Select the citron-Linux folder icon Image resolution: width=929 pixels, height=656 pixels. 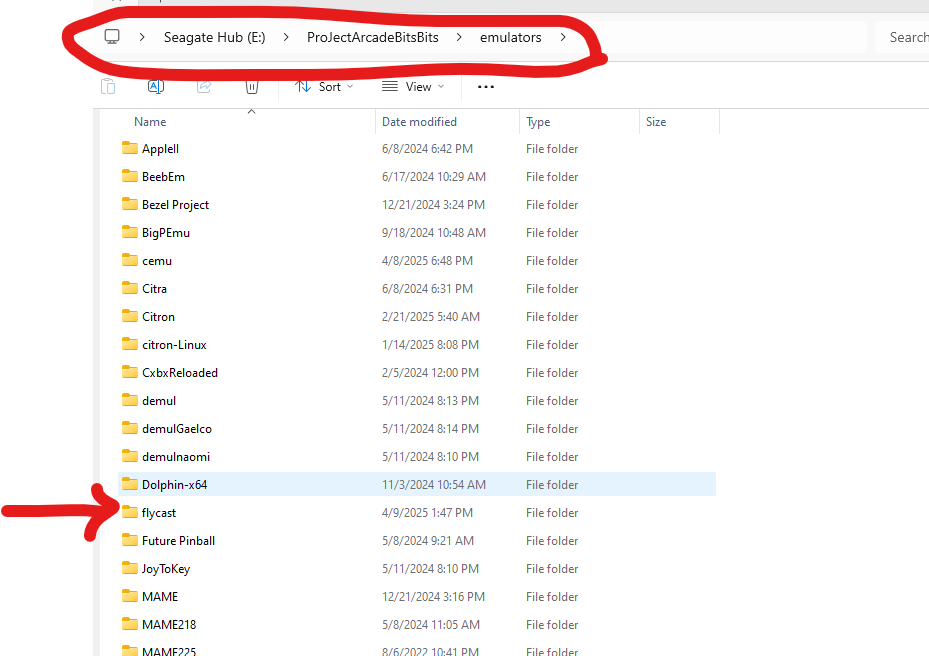click(130, 343)
